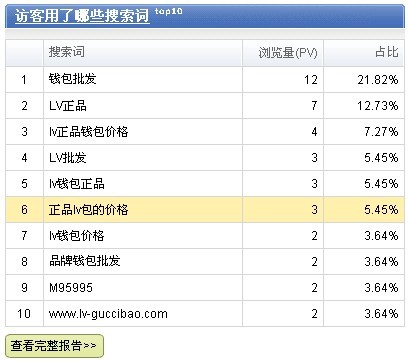
Task: Select the search term 钱包批发
Action: click(72, 79)
